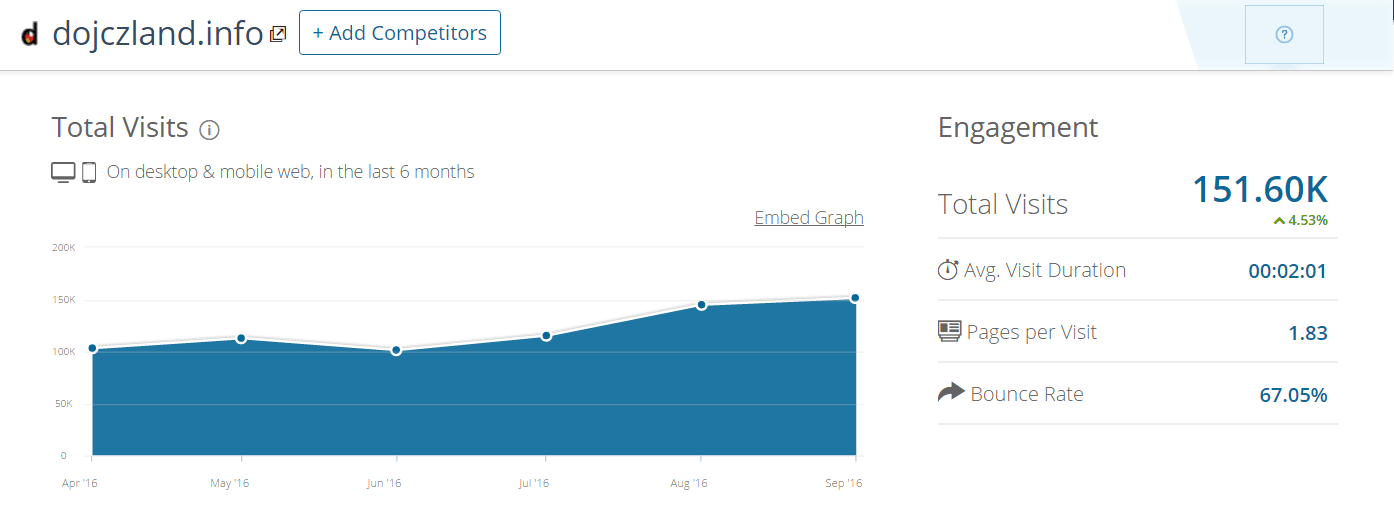Click the 151.60K total visits value
Screen dimensions: 1394x515
click(x=1259, y=189)
